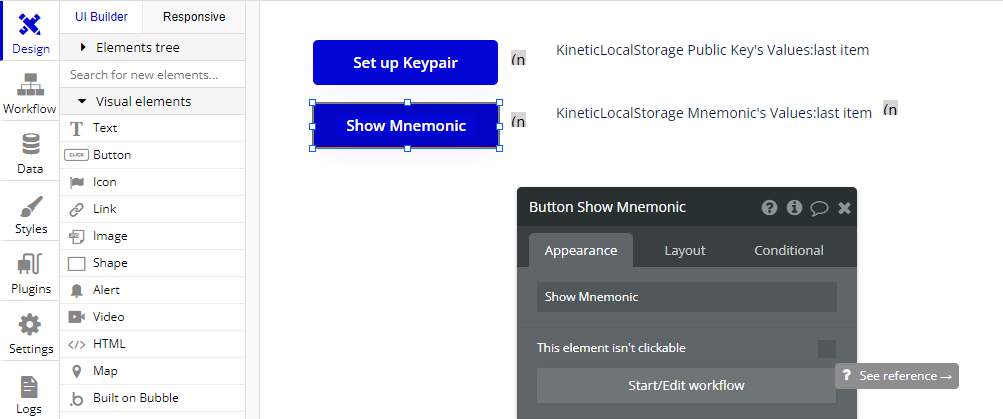This screenshot has height=419, width=1003.
Task: Open the Logs section icon
Action: pos(29,386)
